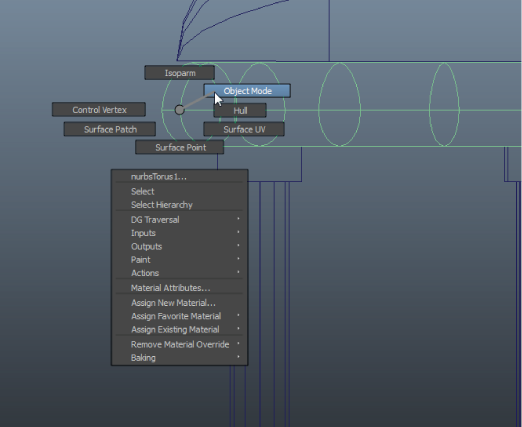The image size is (522, 427).
Task: Expand the Actions submenu
Action: (180, 273)
